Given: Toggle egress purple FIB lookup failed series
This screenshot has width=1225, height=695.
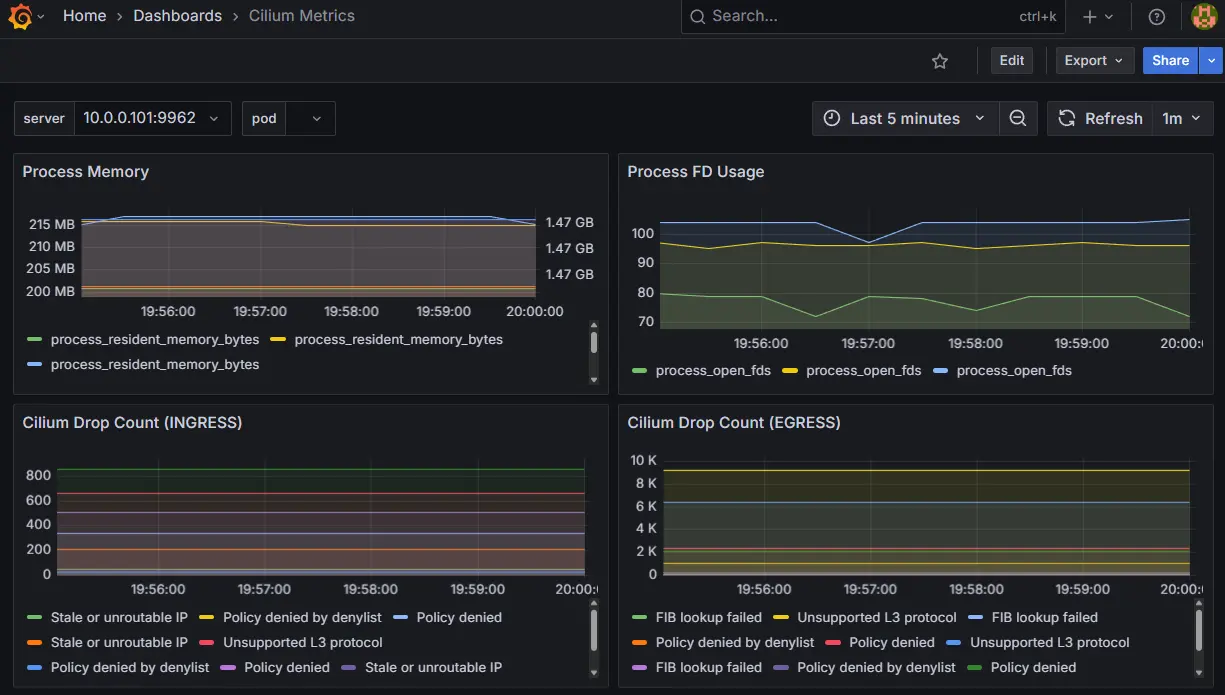Looking at the screenshot, I should tap(709, 668).
